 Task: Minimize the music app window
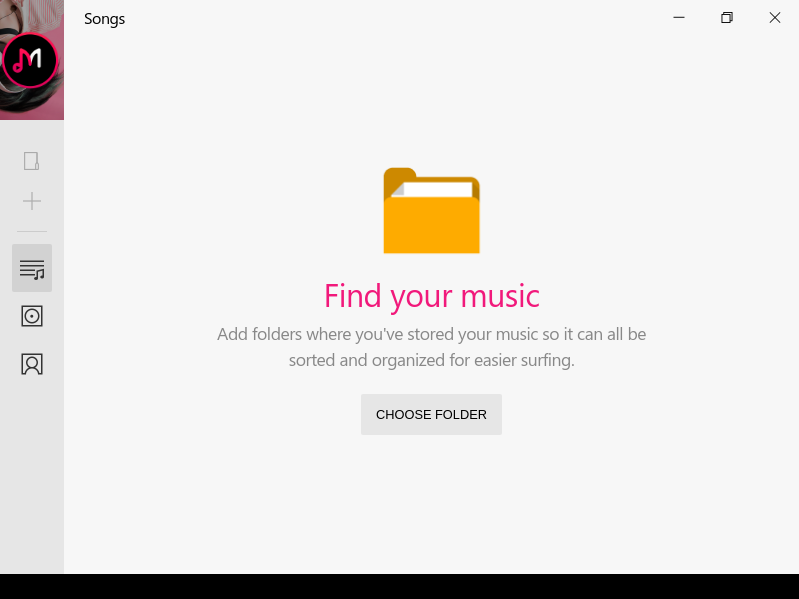pyautogui.click(x=679, y=18)
